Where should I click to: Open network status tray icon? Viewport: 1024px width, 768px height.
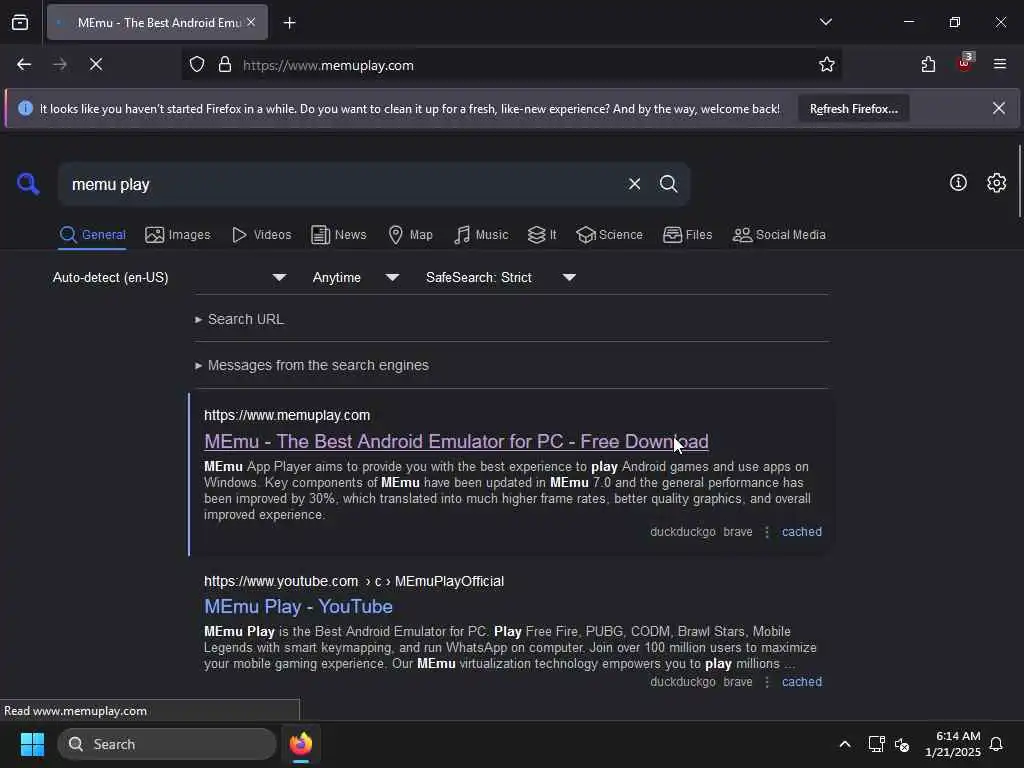coord(876,744)
